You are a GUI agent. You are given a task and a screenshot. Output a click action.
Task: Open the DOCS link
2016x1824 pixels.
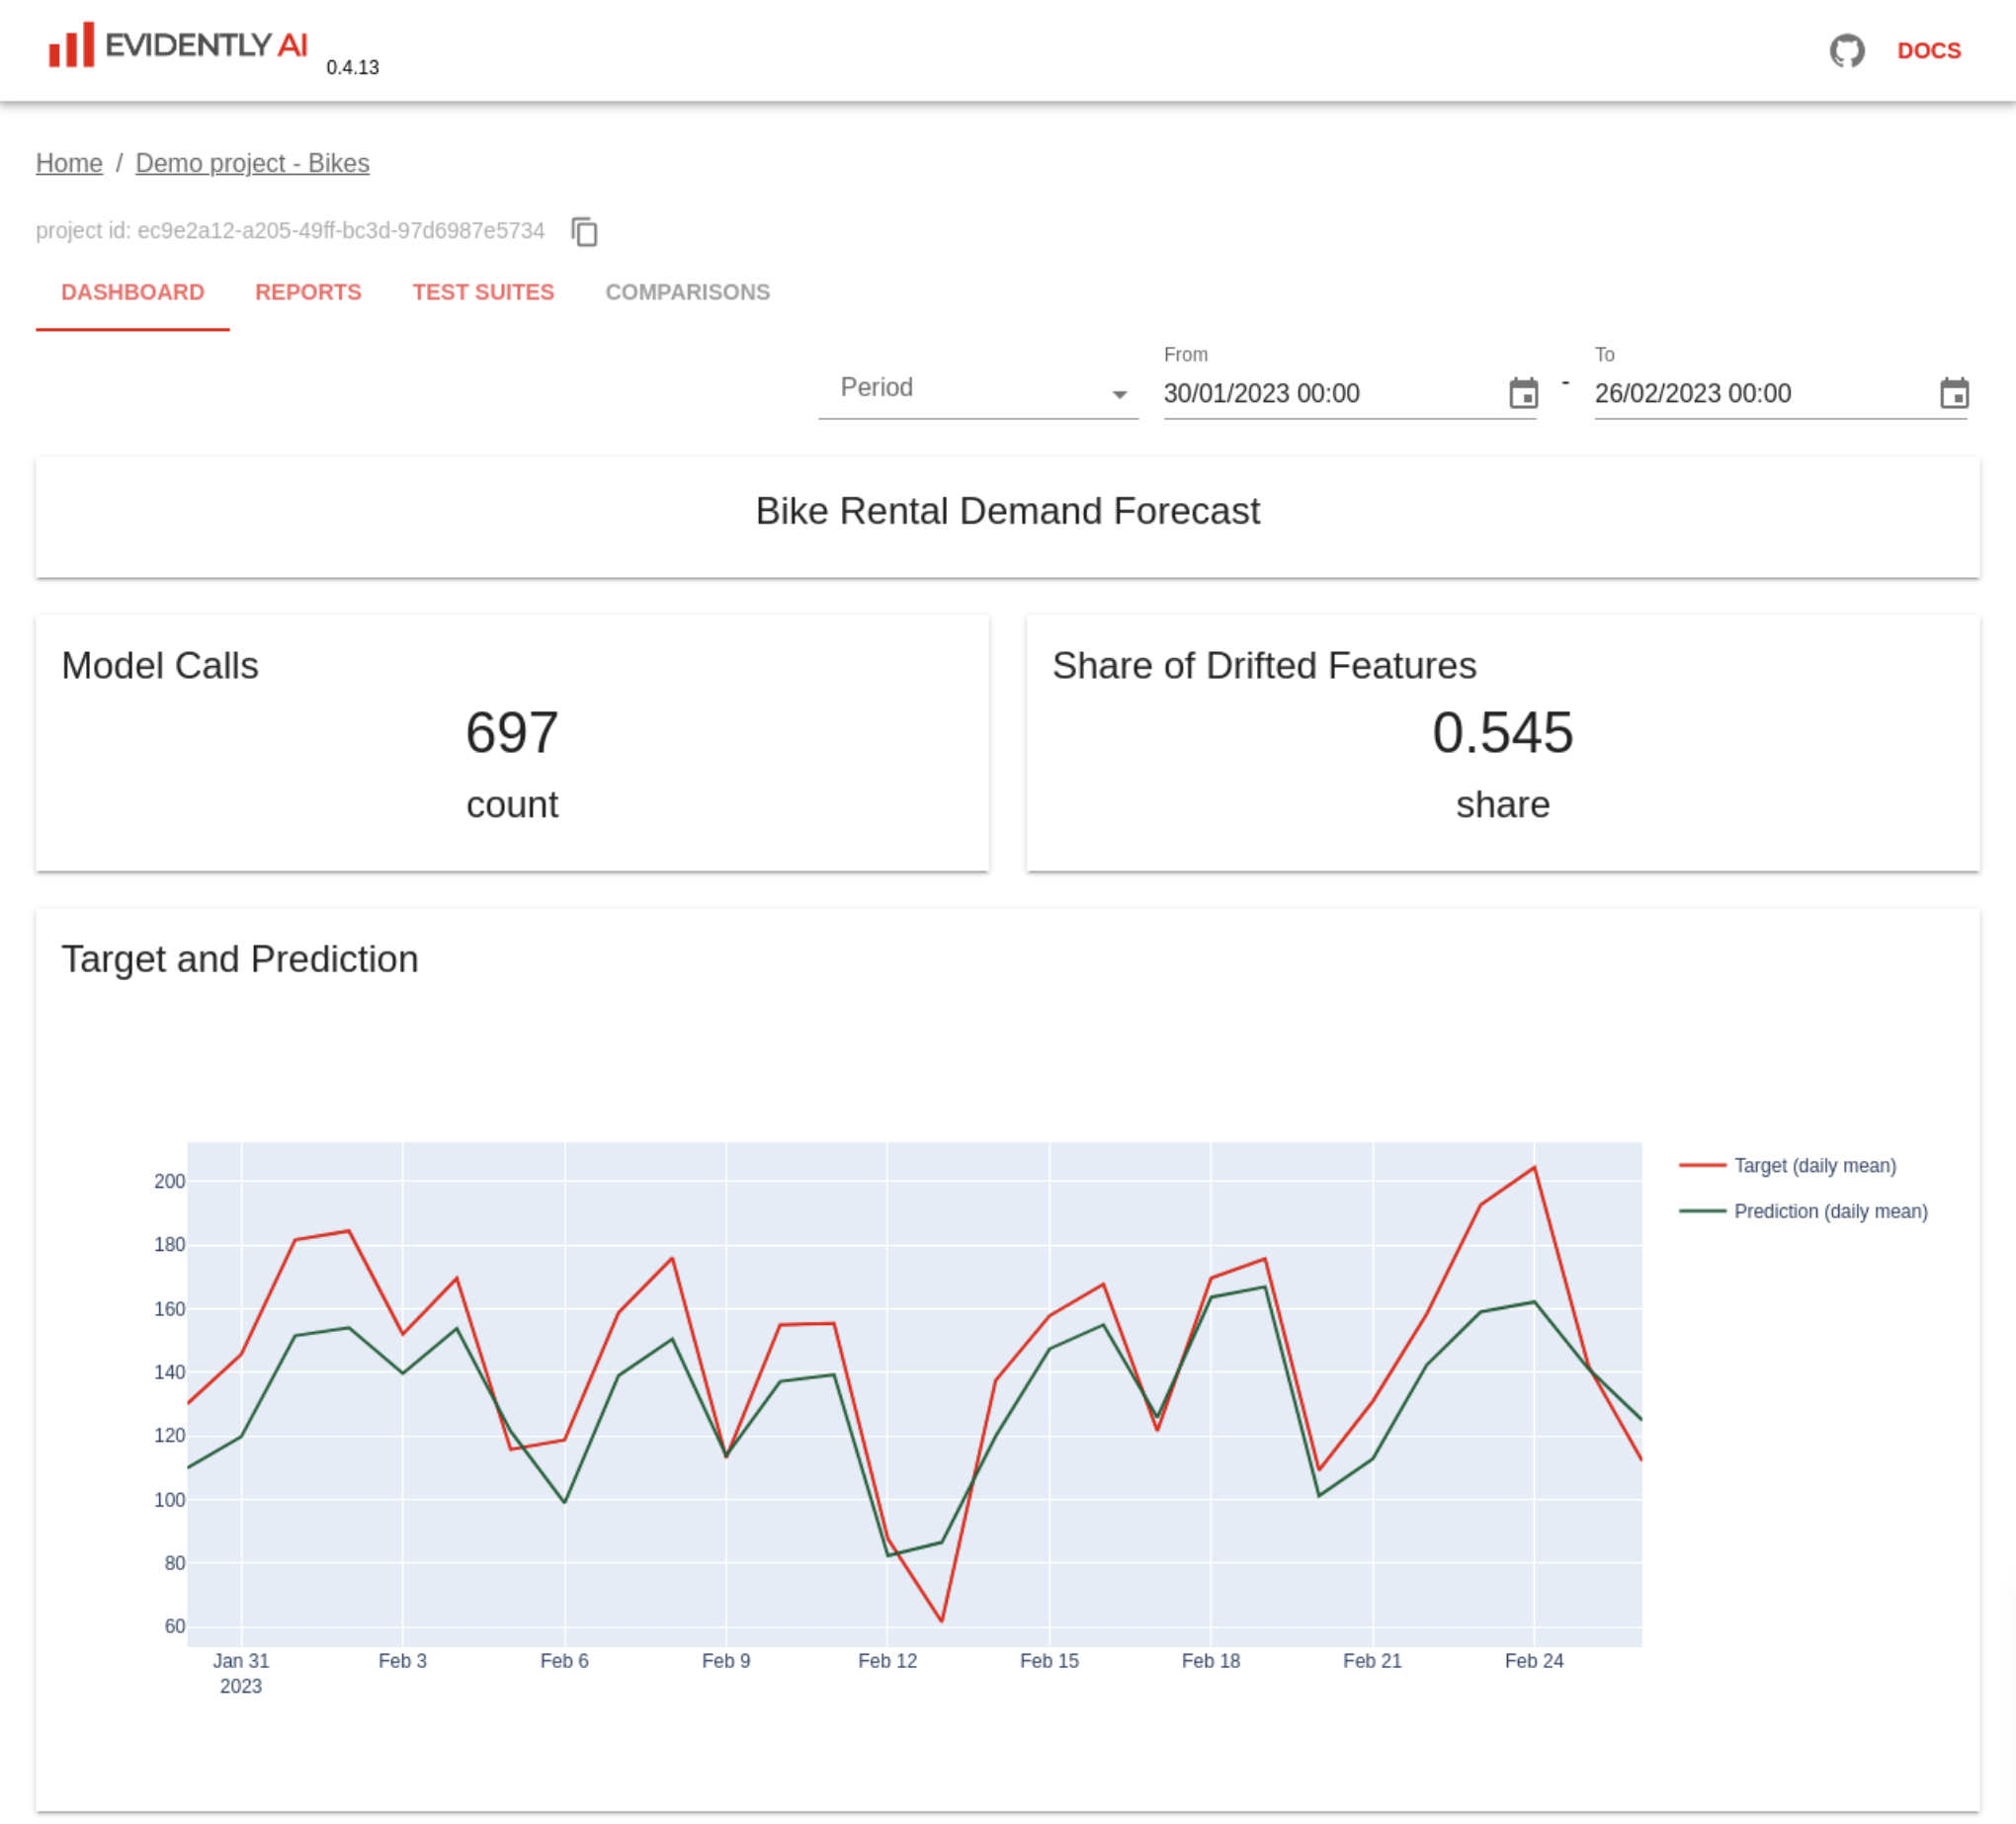1928,51
